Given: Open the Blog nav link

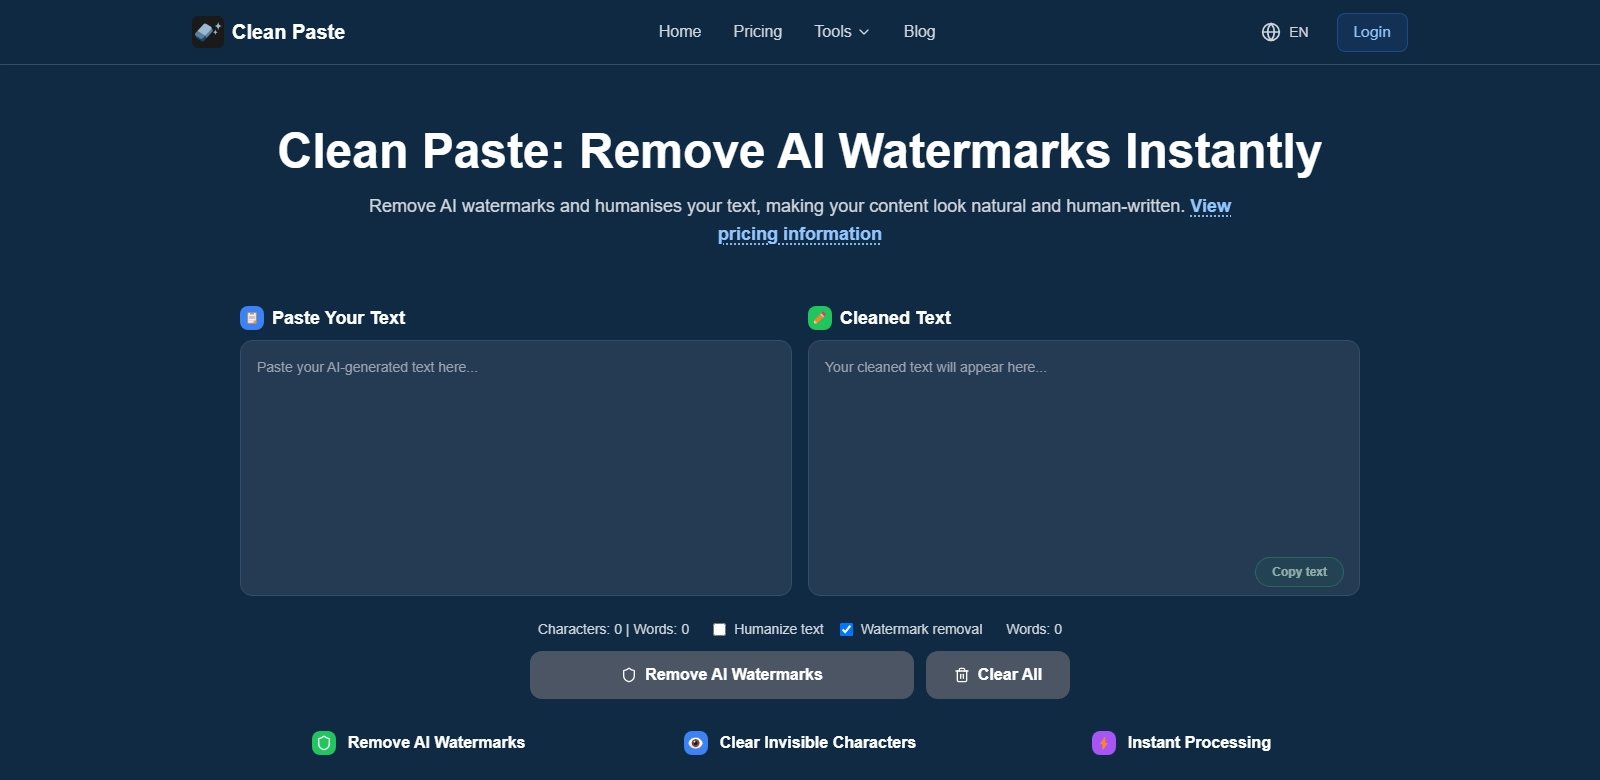Looking at the screenshot, I should 920,32.
